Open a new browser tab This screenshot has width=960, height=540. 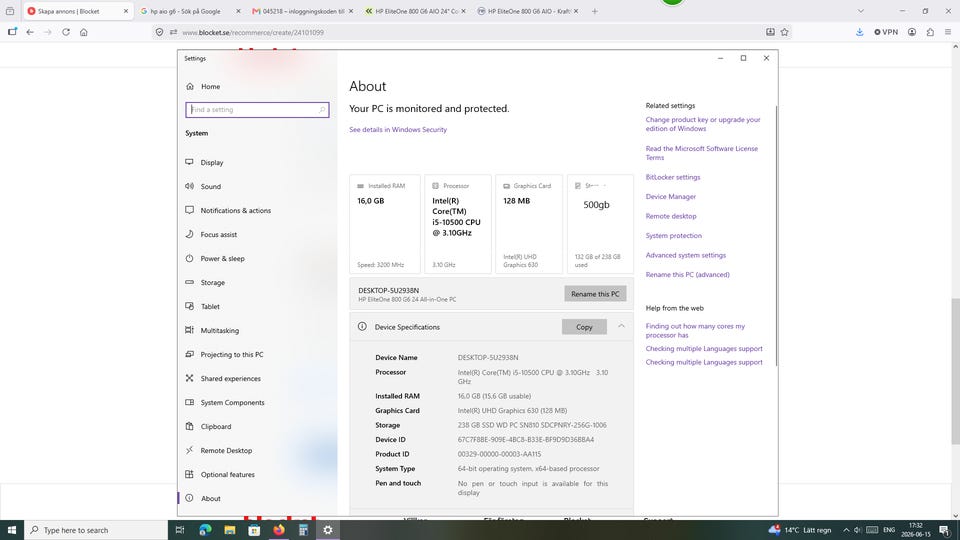click(x=594, y=11)
